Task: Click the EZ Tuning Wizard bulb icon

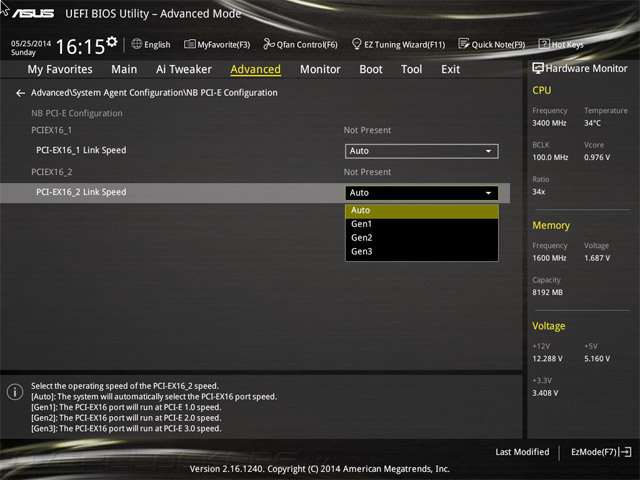Action: [x=356, y=44]
